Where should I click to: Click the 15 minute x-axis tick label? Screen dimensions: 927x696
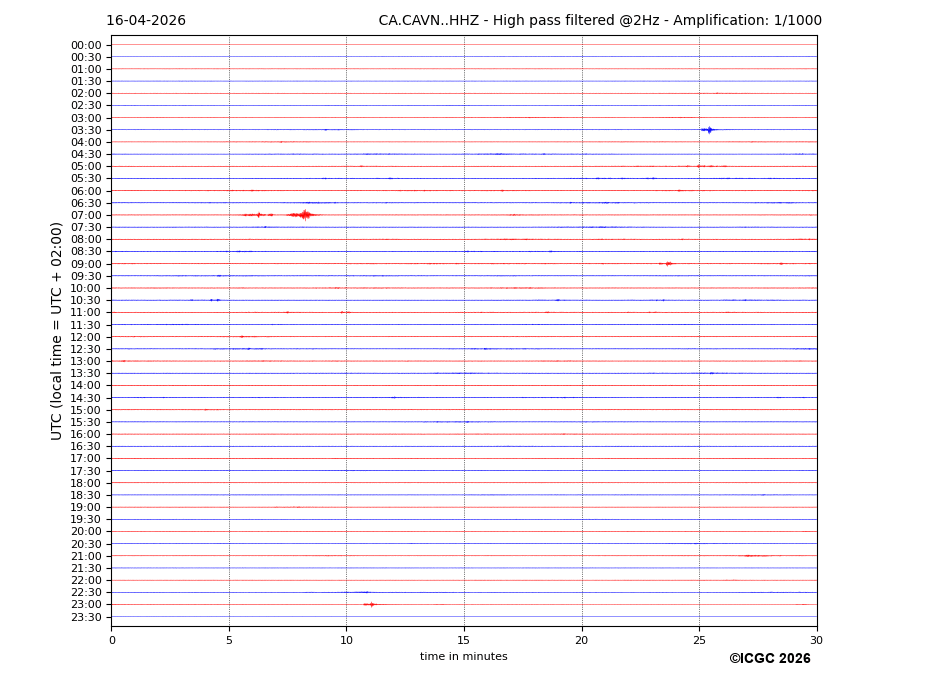coord(464,640)
